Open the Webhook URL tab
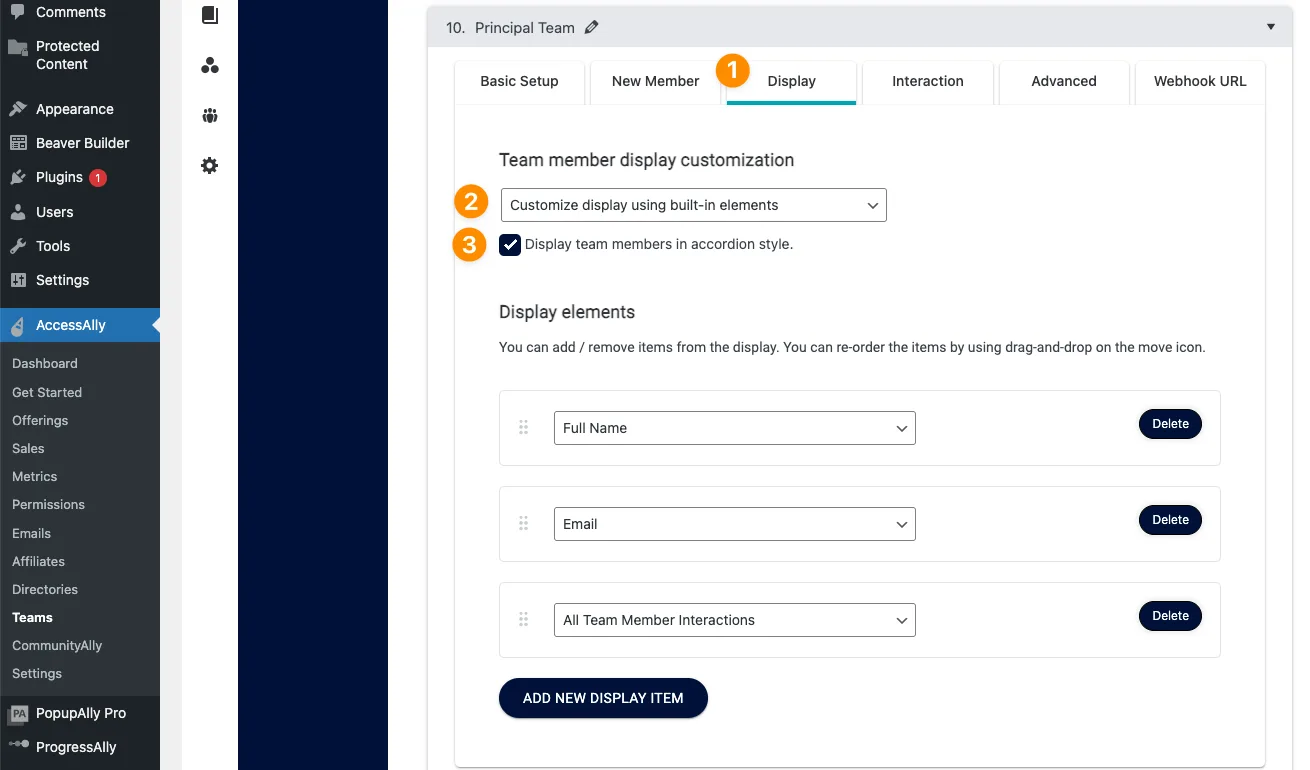This screenshot has height=770, width=1310. click(1199, 82)
